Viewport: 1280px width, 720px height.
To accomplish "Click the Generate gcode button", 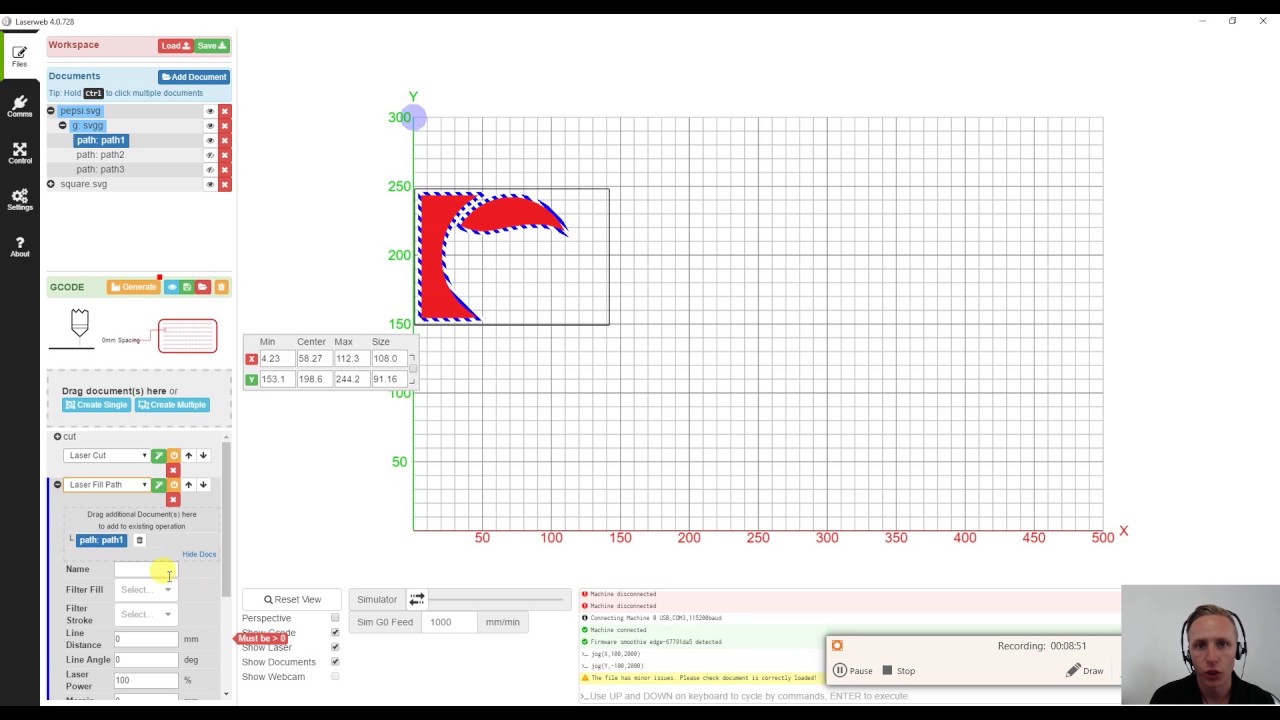I will coord(134,287).
